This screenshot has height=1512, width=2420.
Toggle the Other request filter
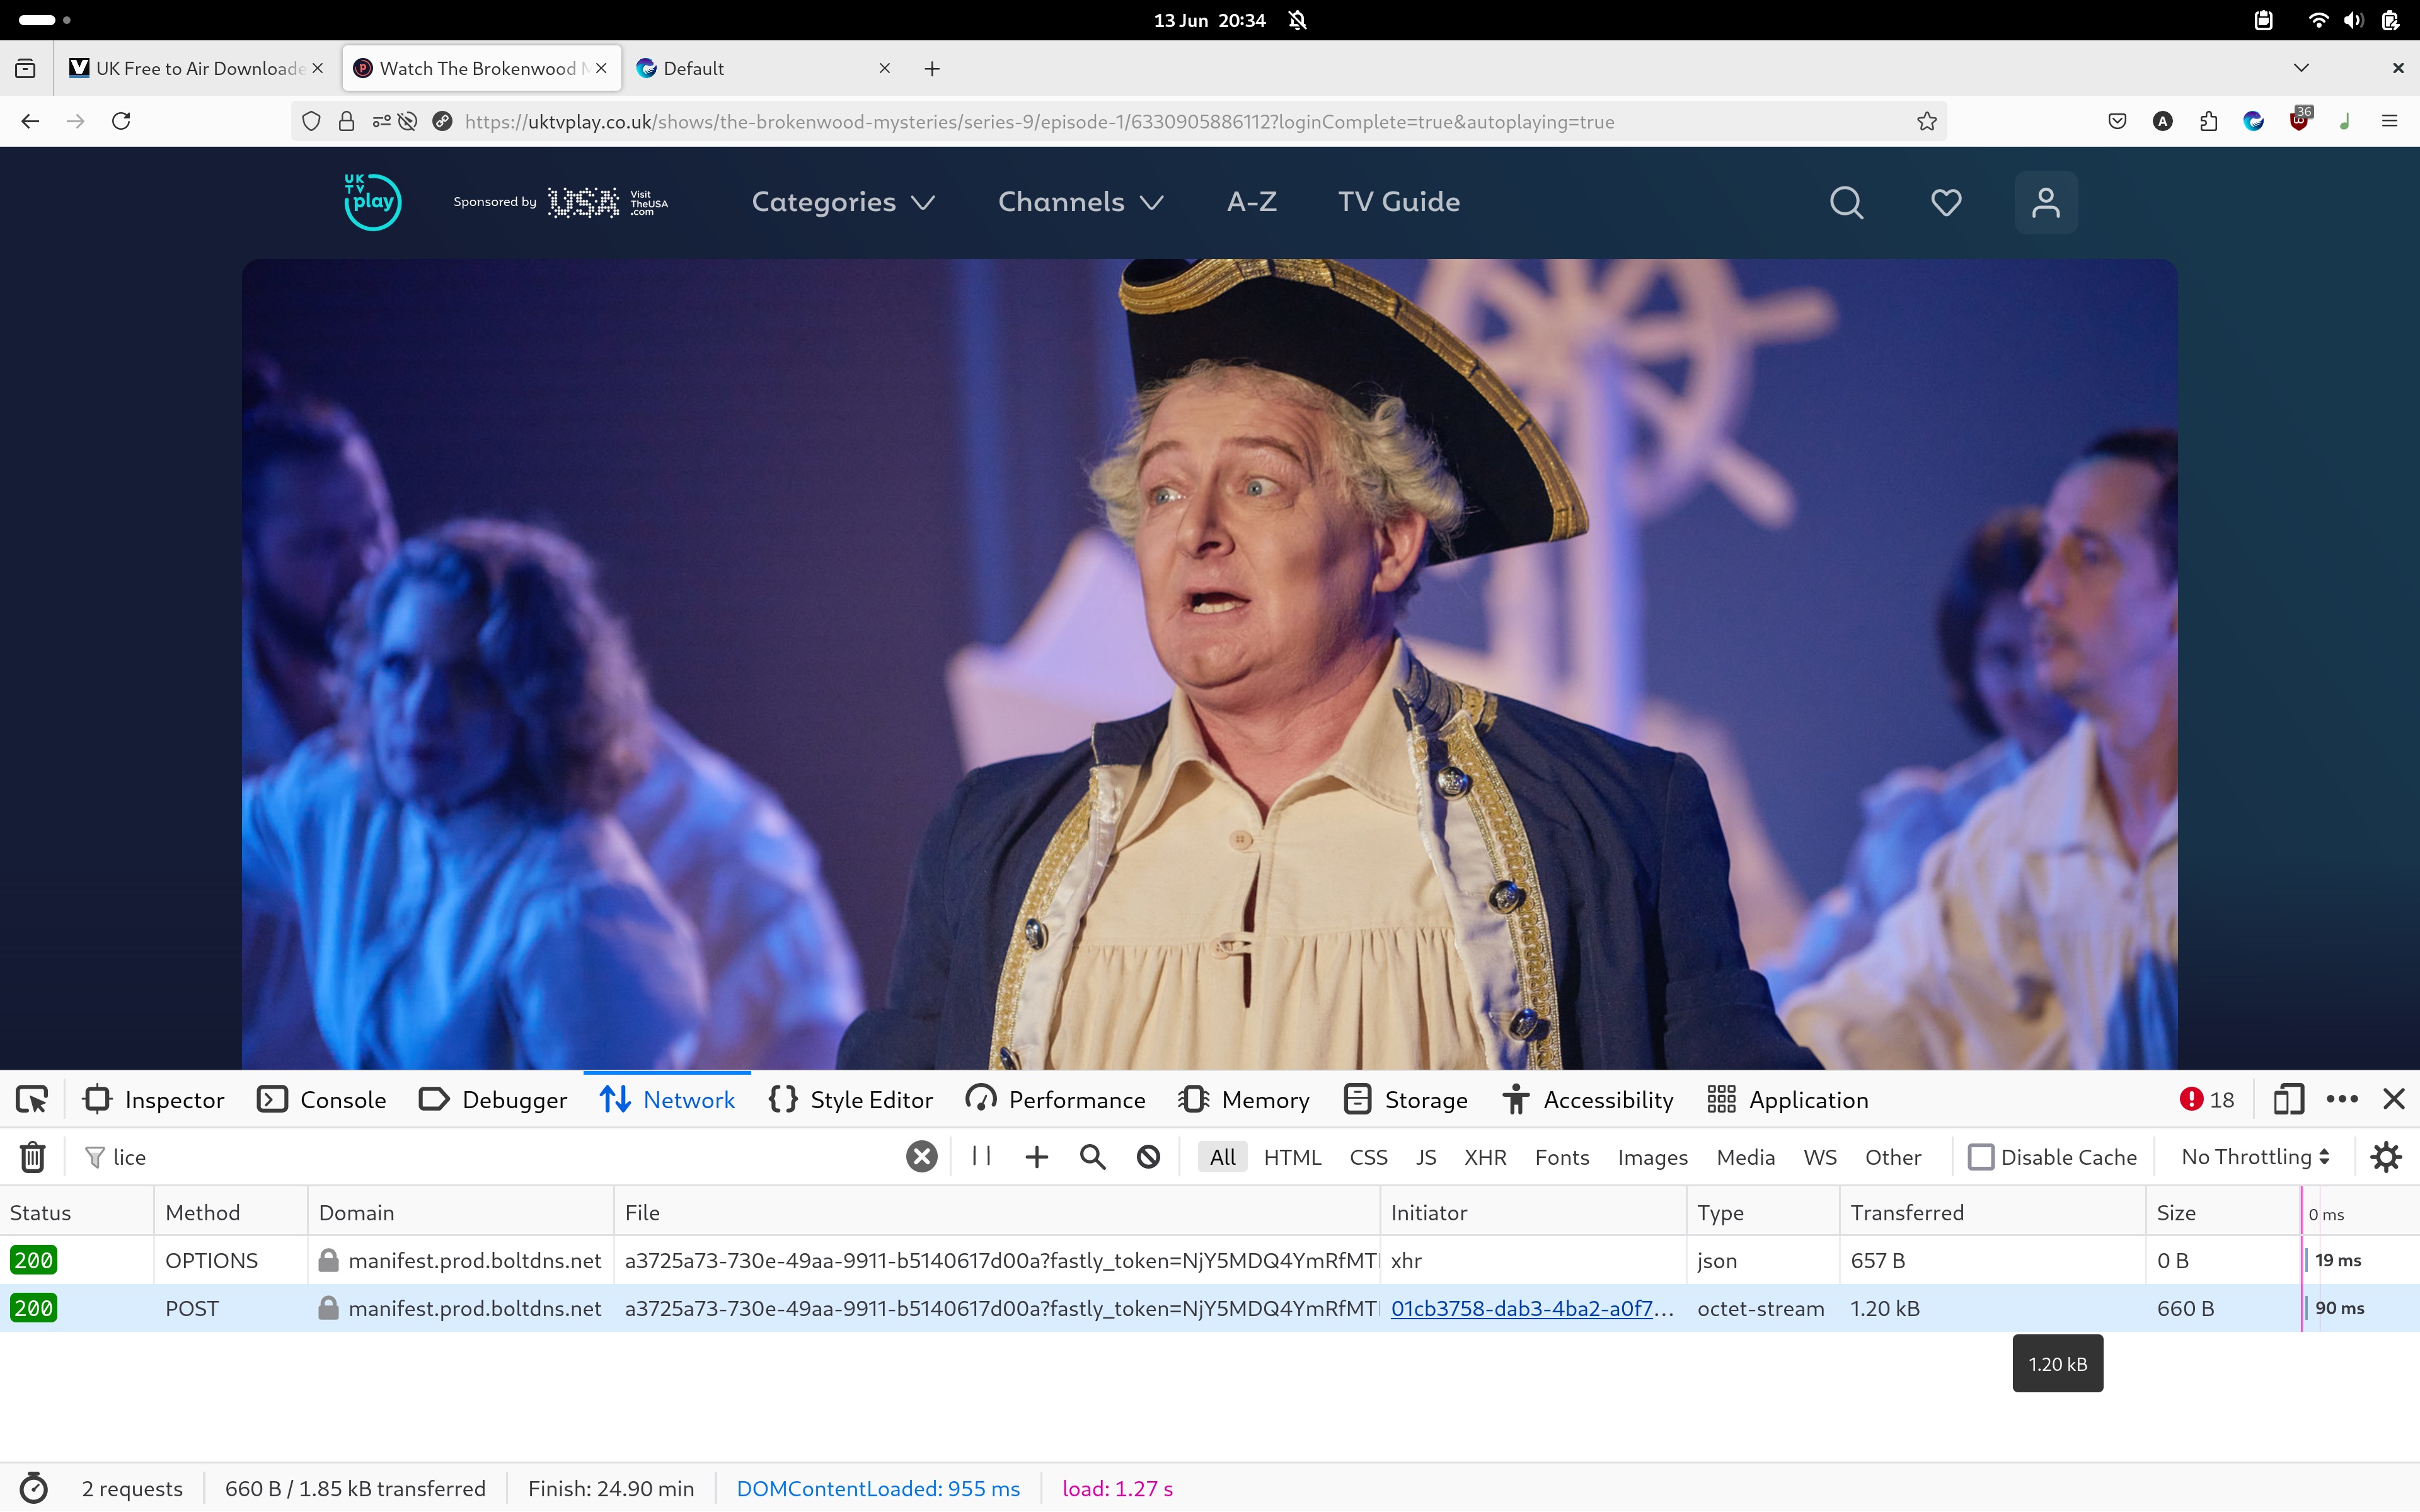[x=1892, y=1157]
